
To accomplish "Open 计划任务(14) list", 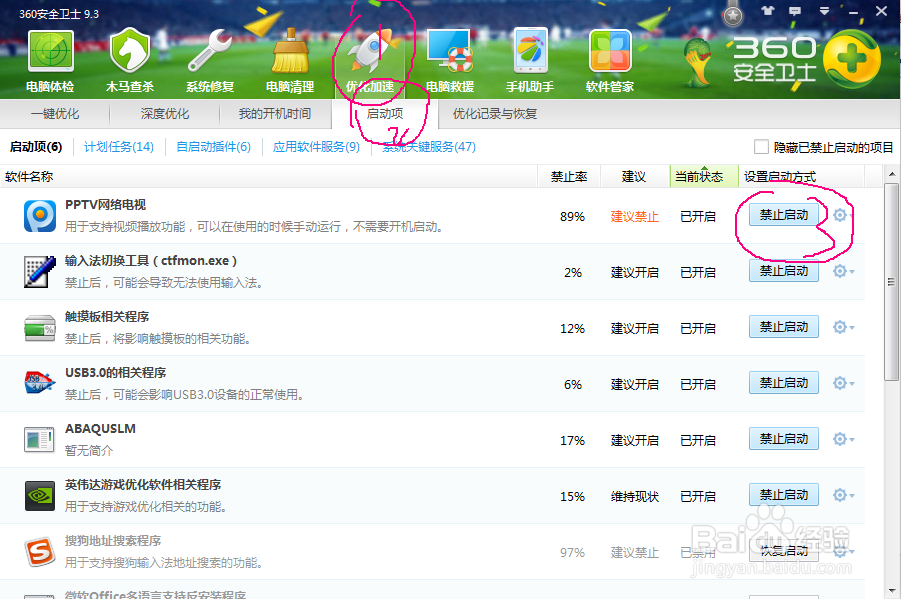I will (119, 147).
